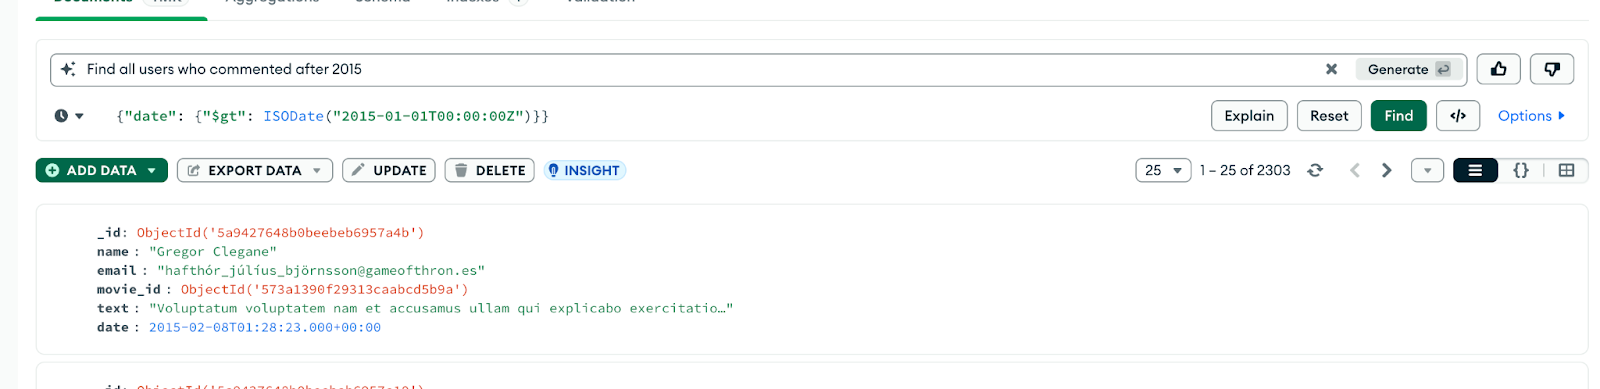Click the Explain button
The image size is (1600, 389).
(1249, 116)
